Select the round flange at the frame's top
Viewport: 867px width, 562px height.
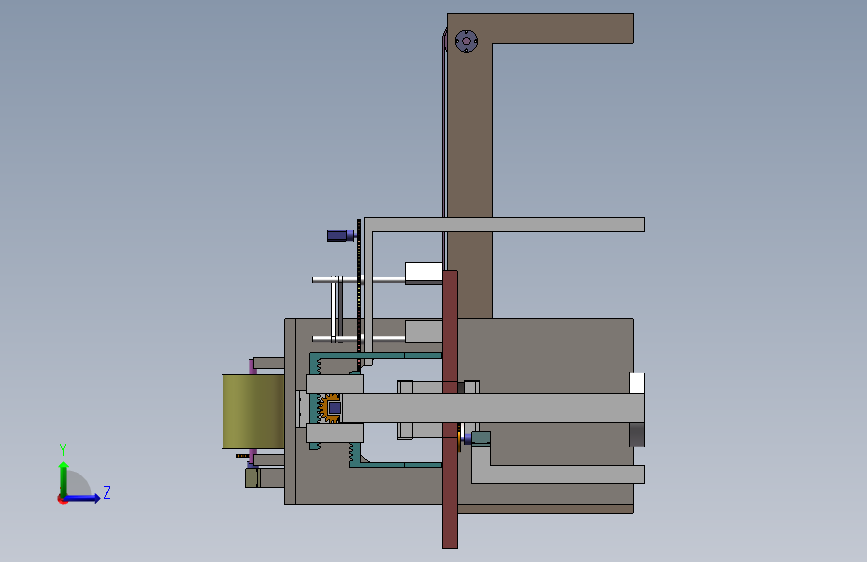coord(466,41)
